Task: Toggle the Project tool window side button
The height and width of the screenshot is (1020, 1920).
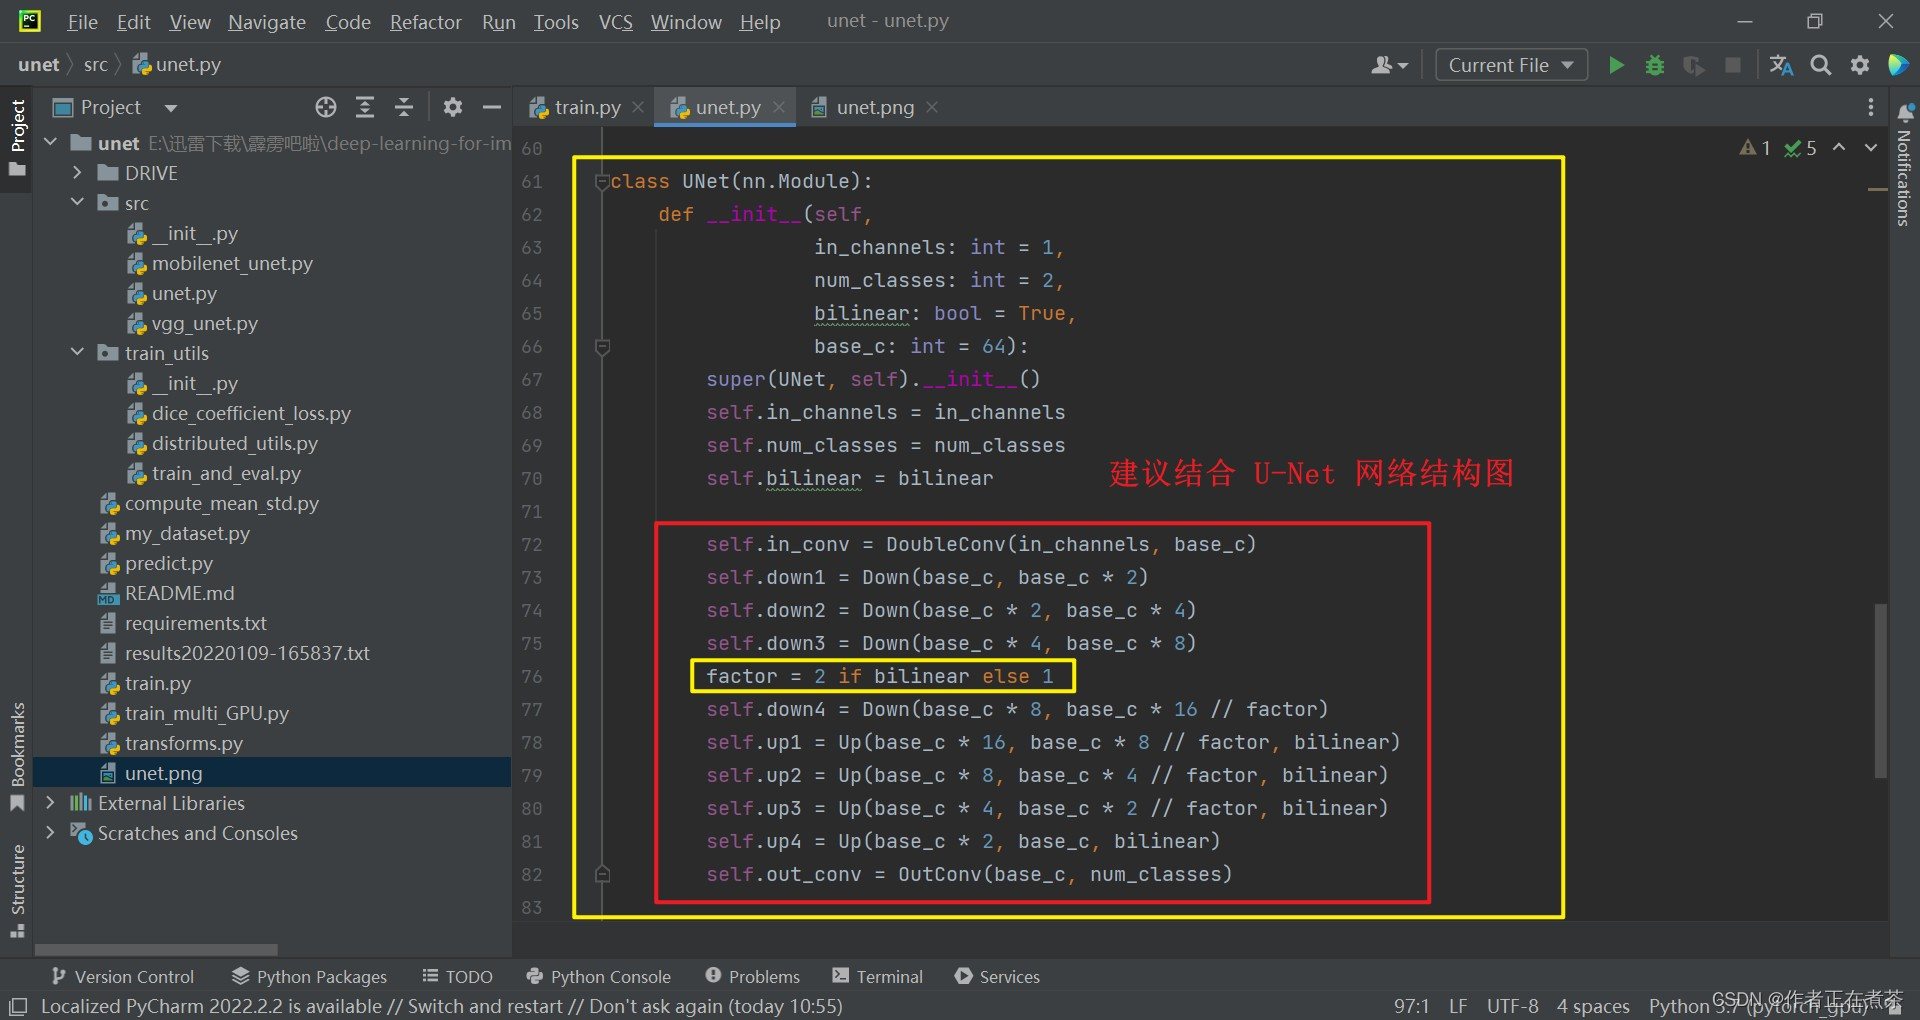Action: coord(17,137)
